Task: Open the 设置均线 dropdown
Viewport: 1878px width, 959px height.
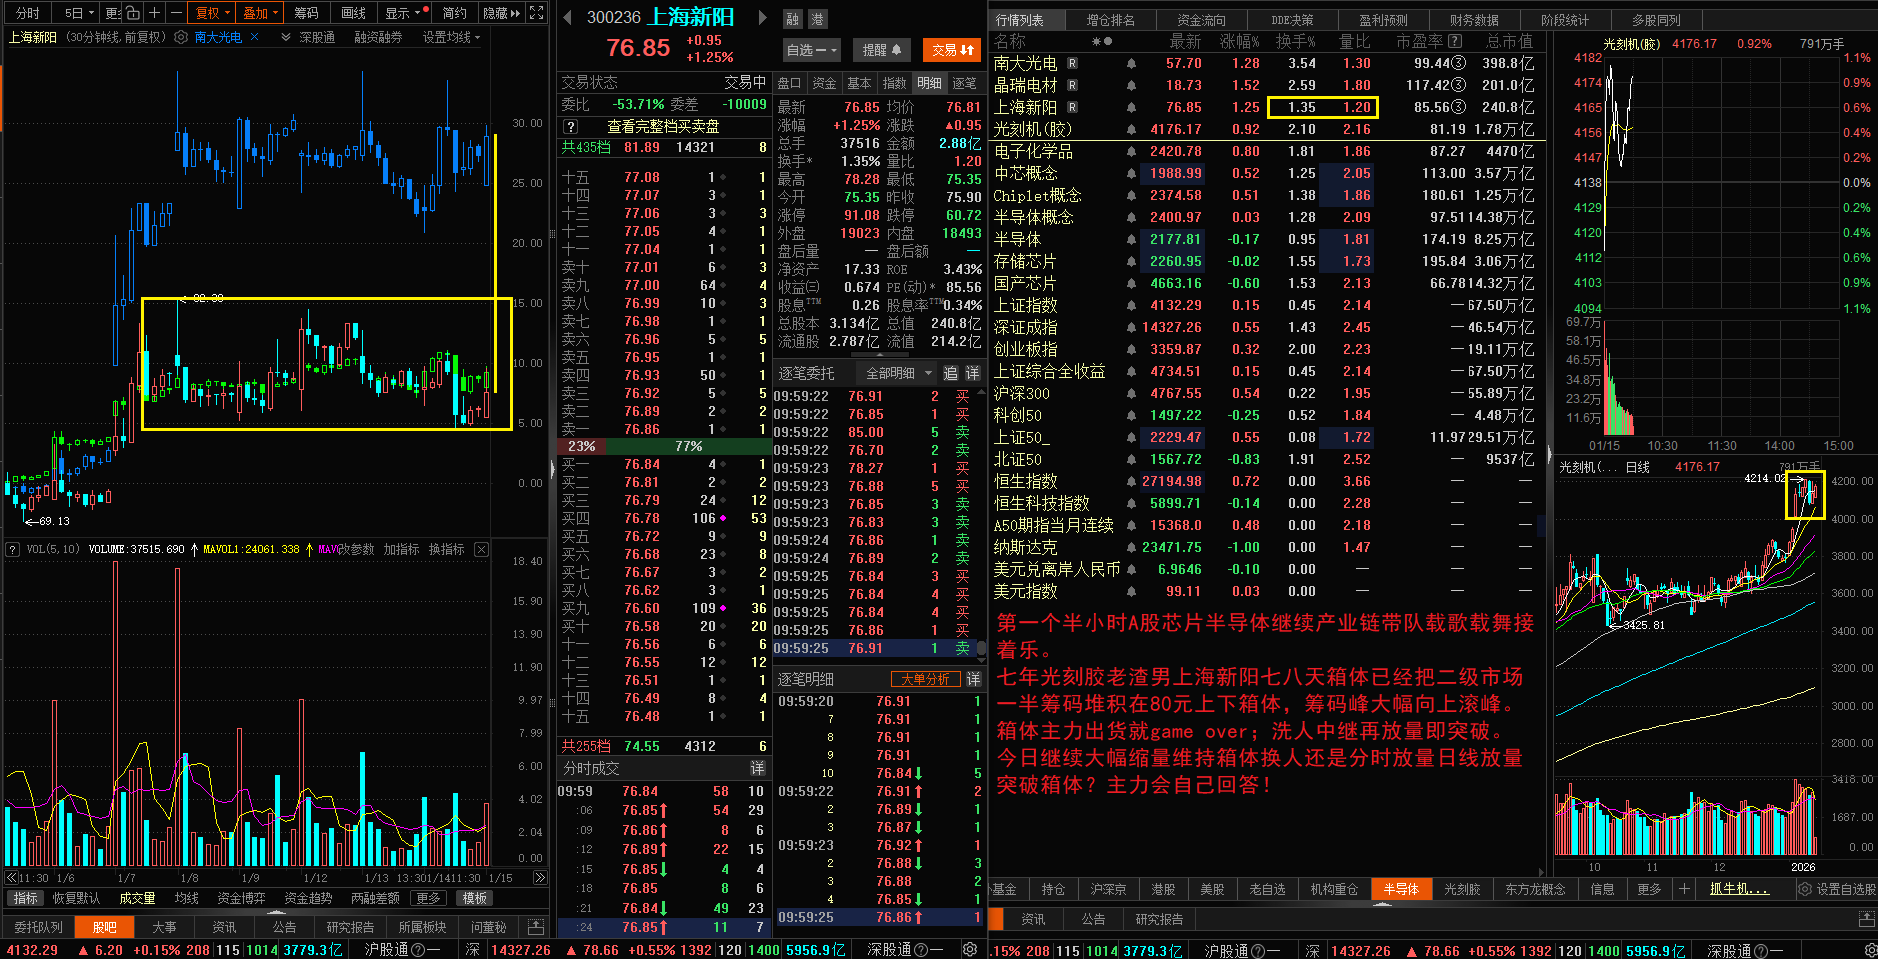Action: click(451, 37)
